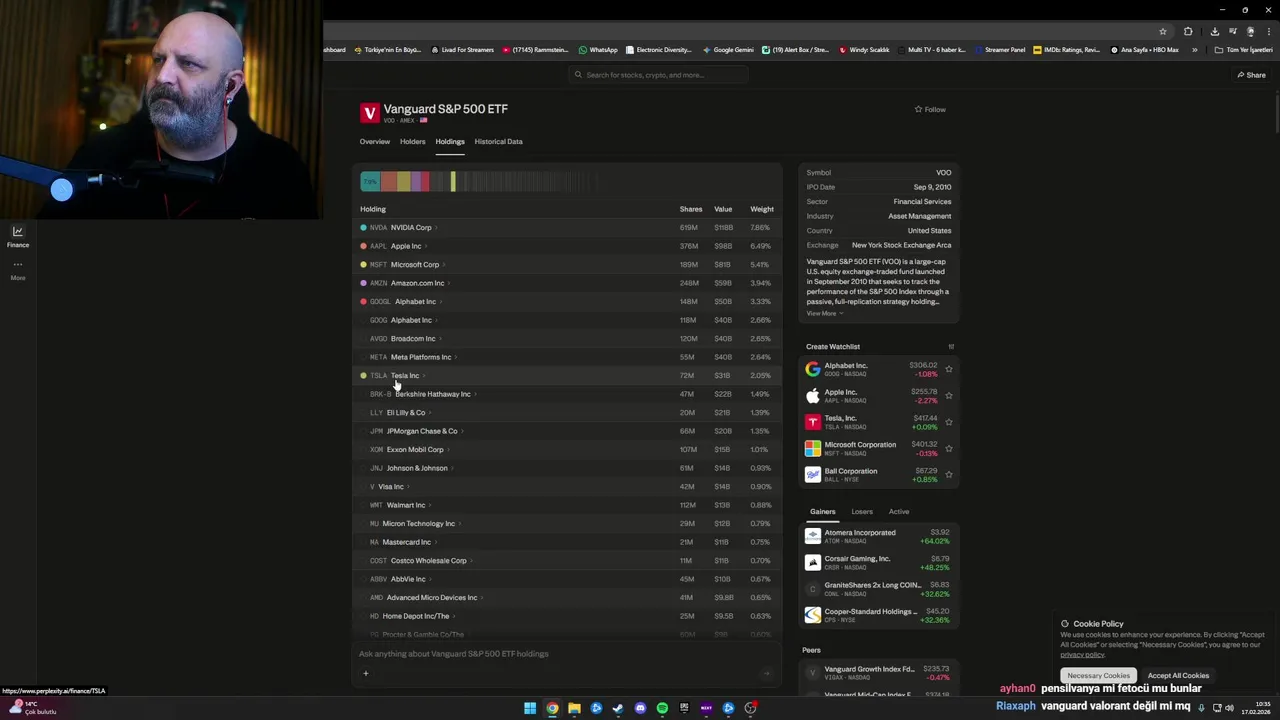Click the Corsair Gaming logo
Viewport: 1280px width, 720px height.
[x=813, y=562]
